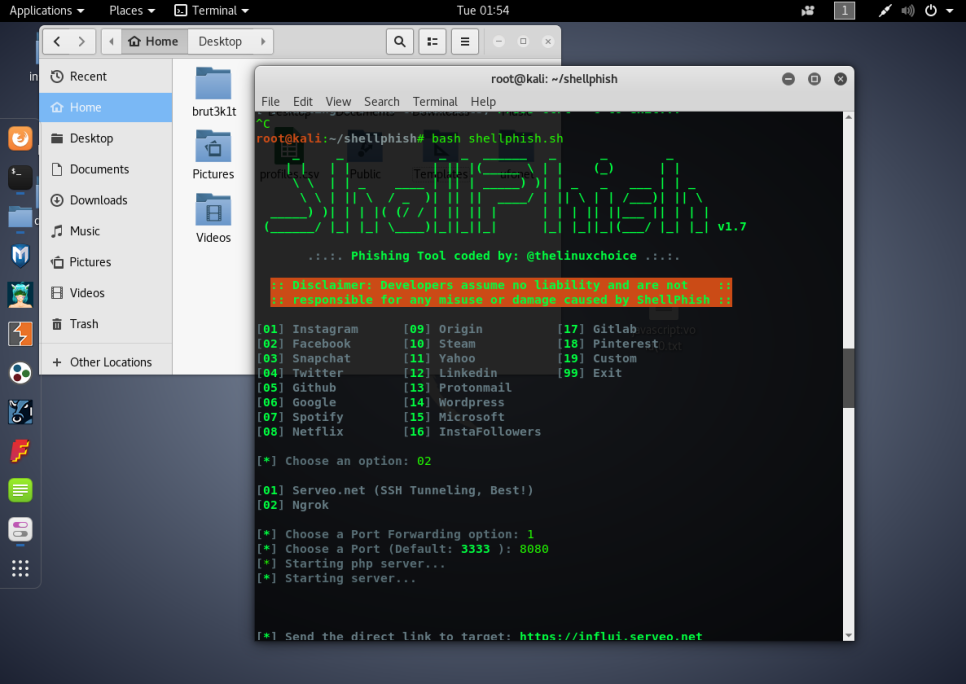Select Music in the file manager sidebar

click(106, 230)
